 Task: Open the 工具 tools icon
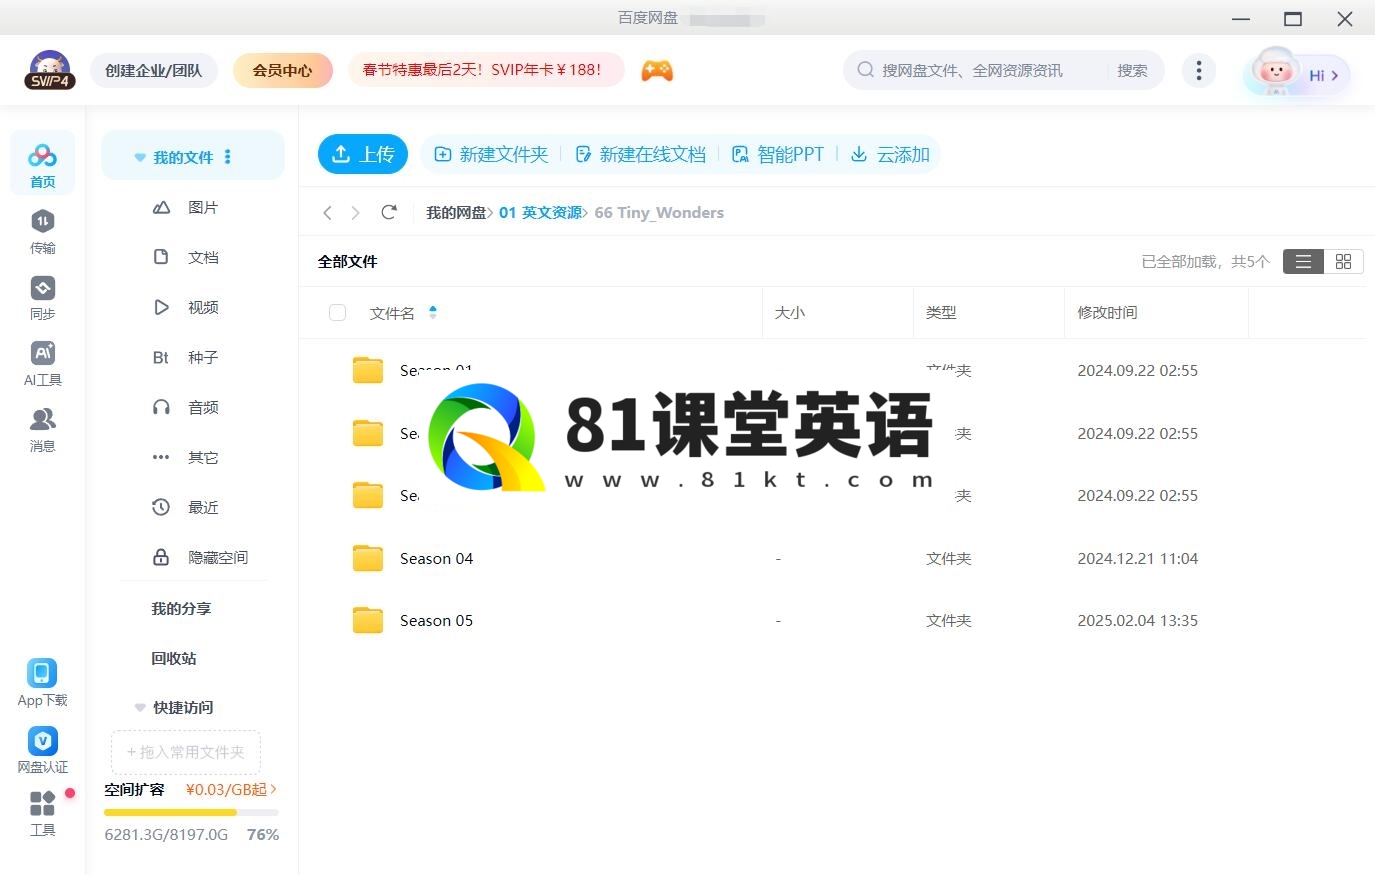coord(42,813)
